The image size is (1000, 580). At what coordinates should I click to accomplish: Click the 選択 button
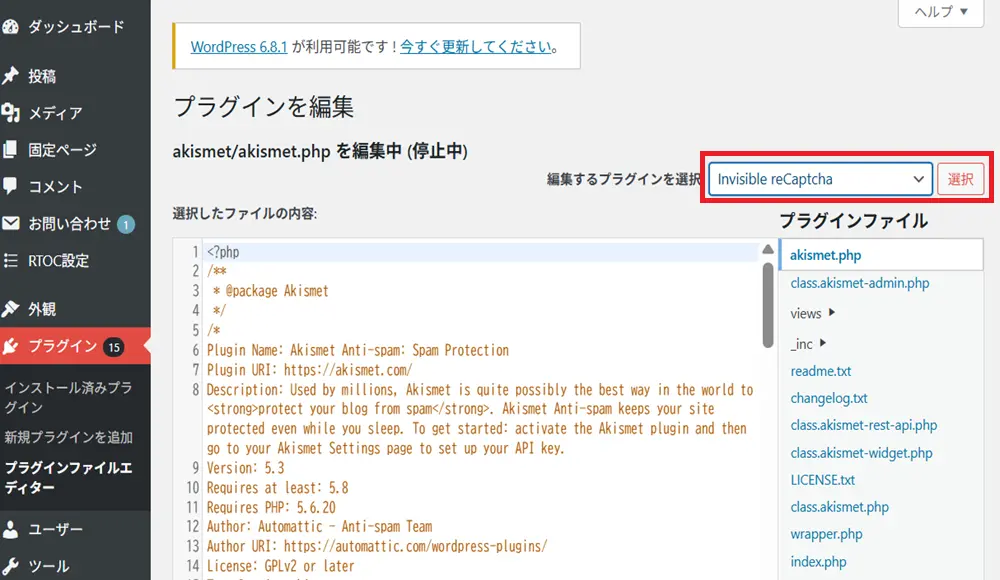coord(960,179)
